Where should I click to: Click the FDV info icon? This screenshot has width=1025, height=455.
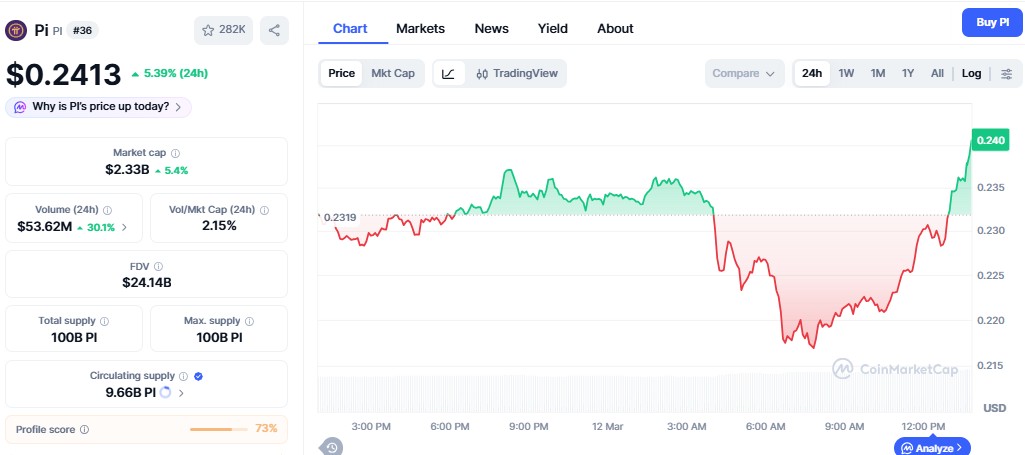[158, 267]
